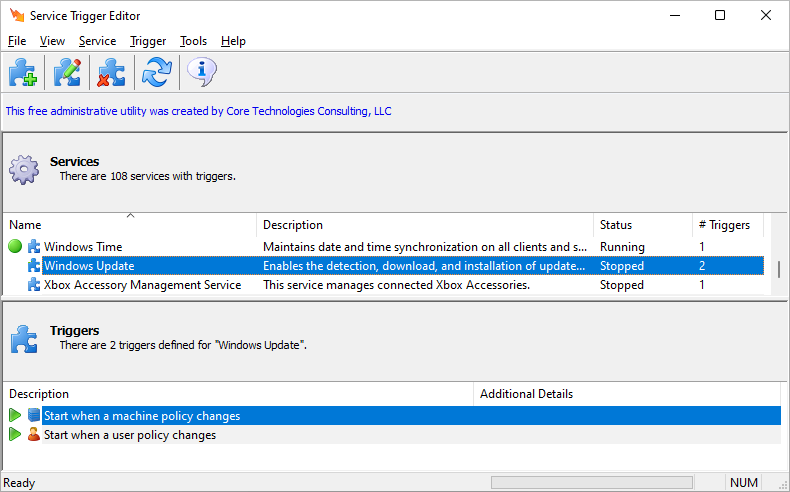Sort services by Status column header
The width and height of the screenshot is (790, 492).
tap(643, 225)
